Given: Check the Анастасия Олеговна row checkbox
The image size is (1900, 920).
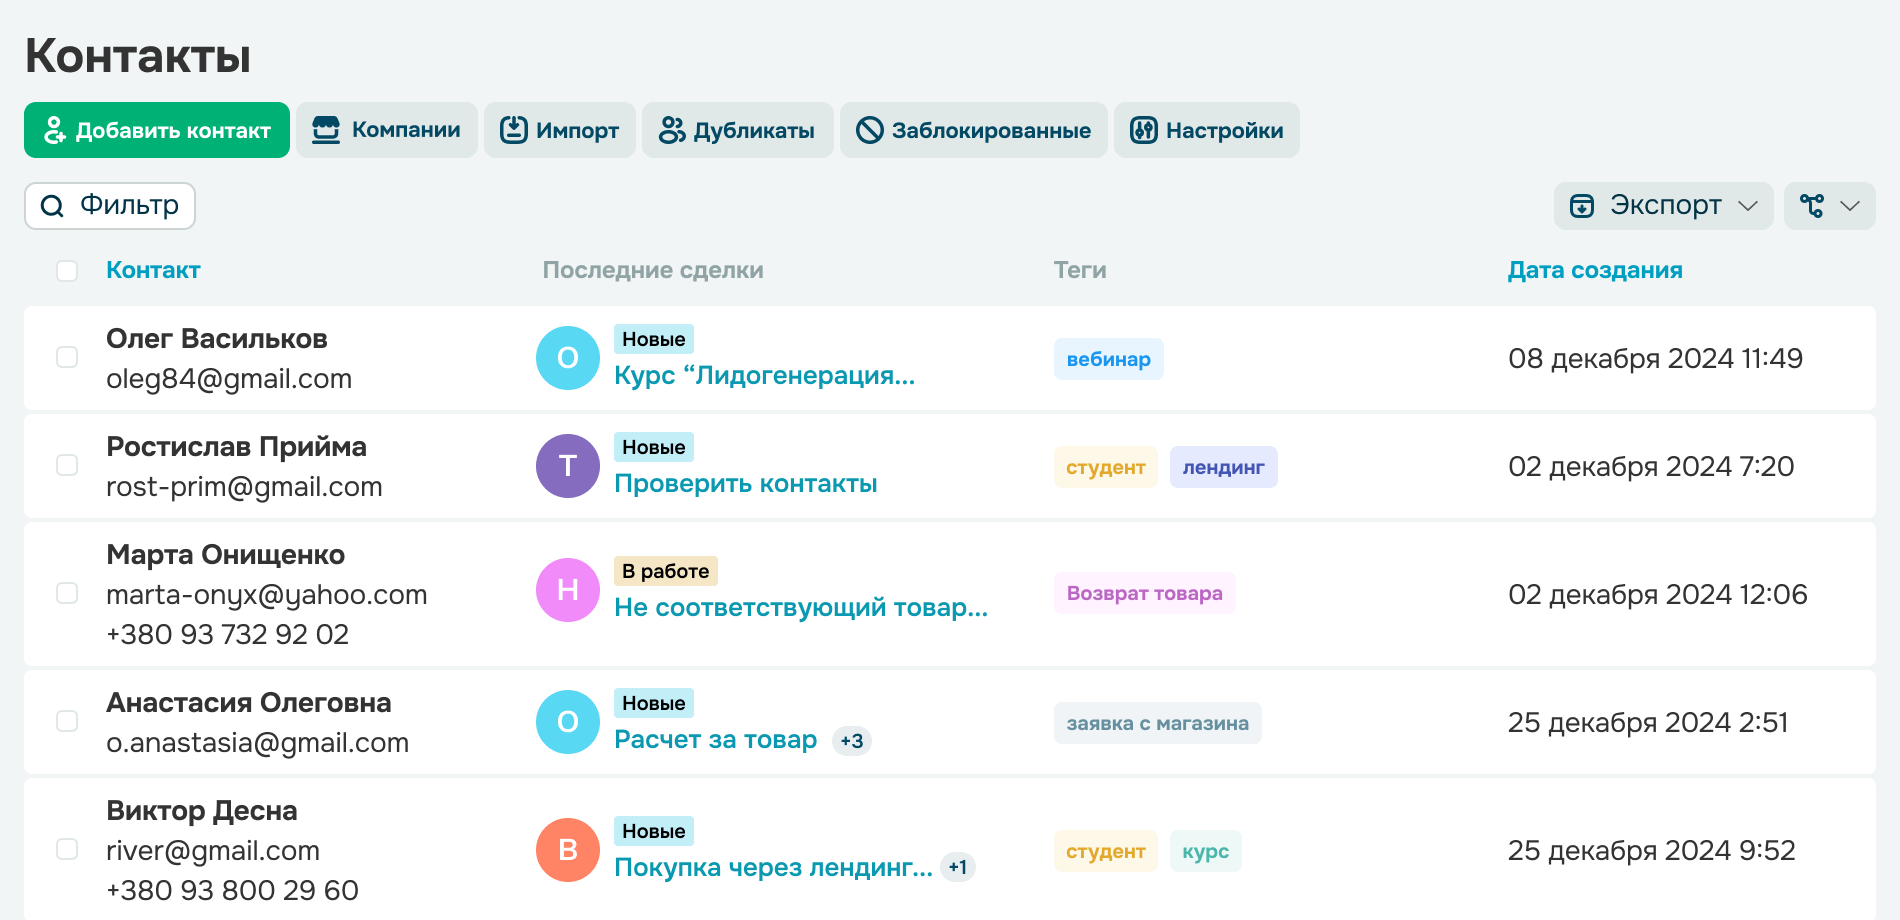Looking at the screenshot, I should point(67,721).
